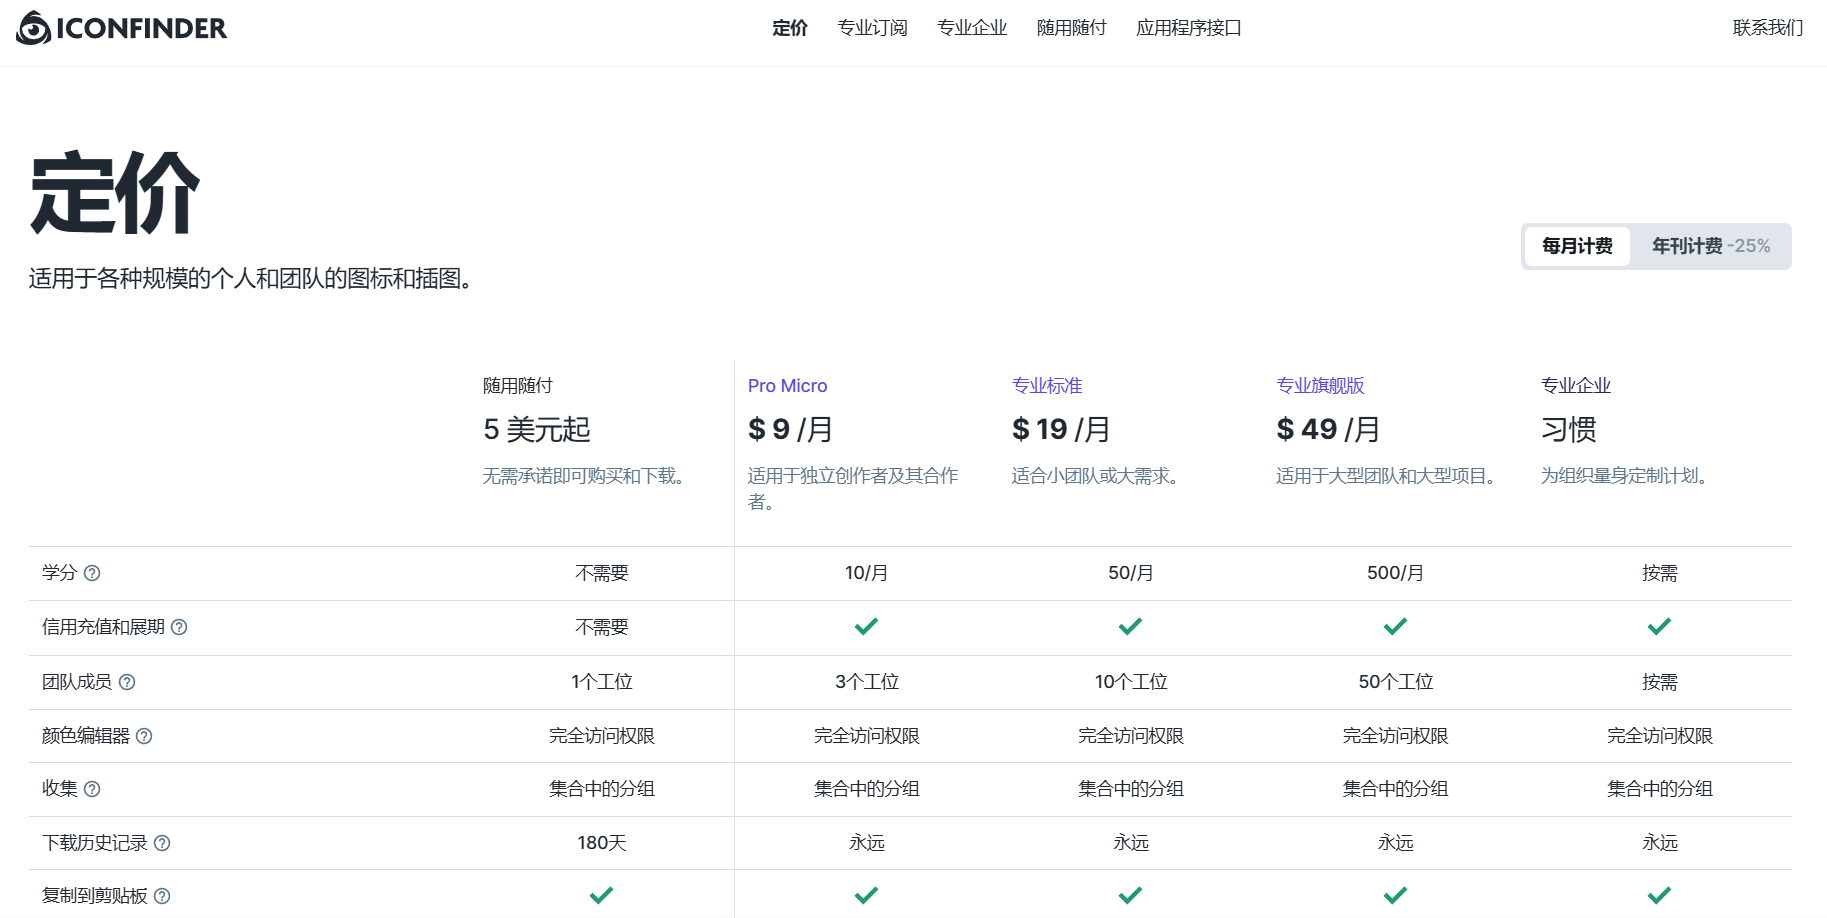Click the 适用于大型团队和大型项目 description
This screenshot has width=1827, height=918.
point(1386,476)
